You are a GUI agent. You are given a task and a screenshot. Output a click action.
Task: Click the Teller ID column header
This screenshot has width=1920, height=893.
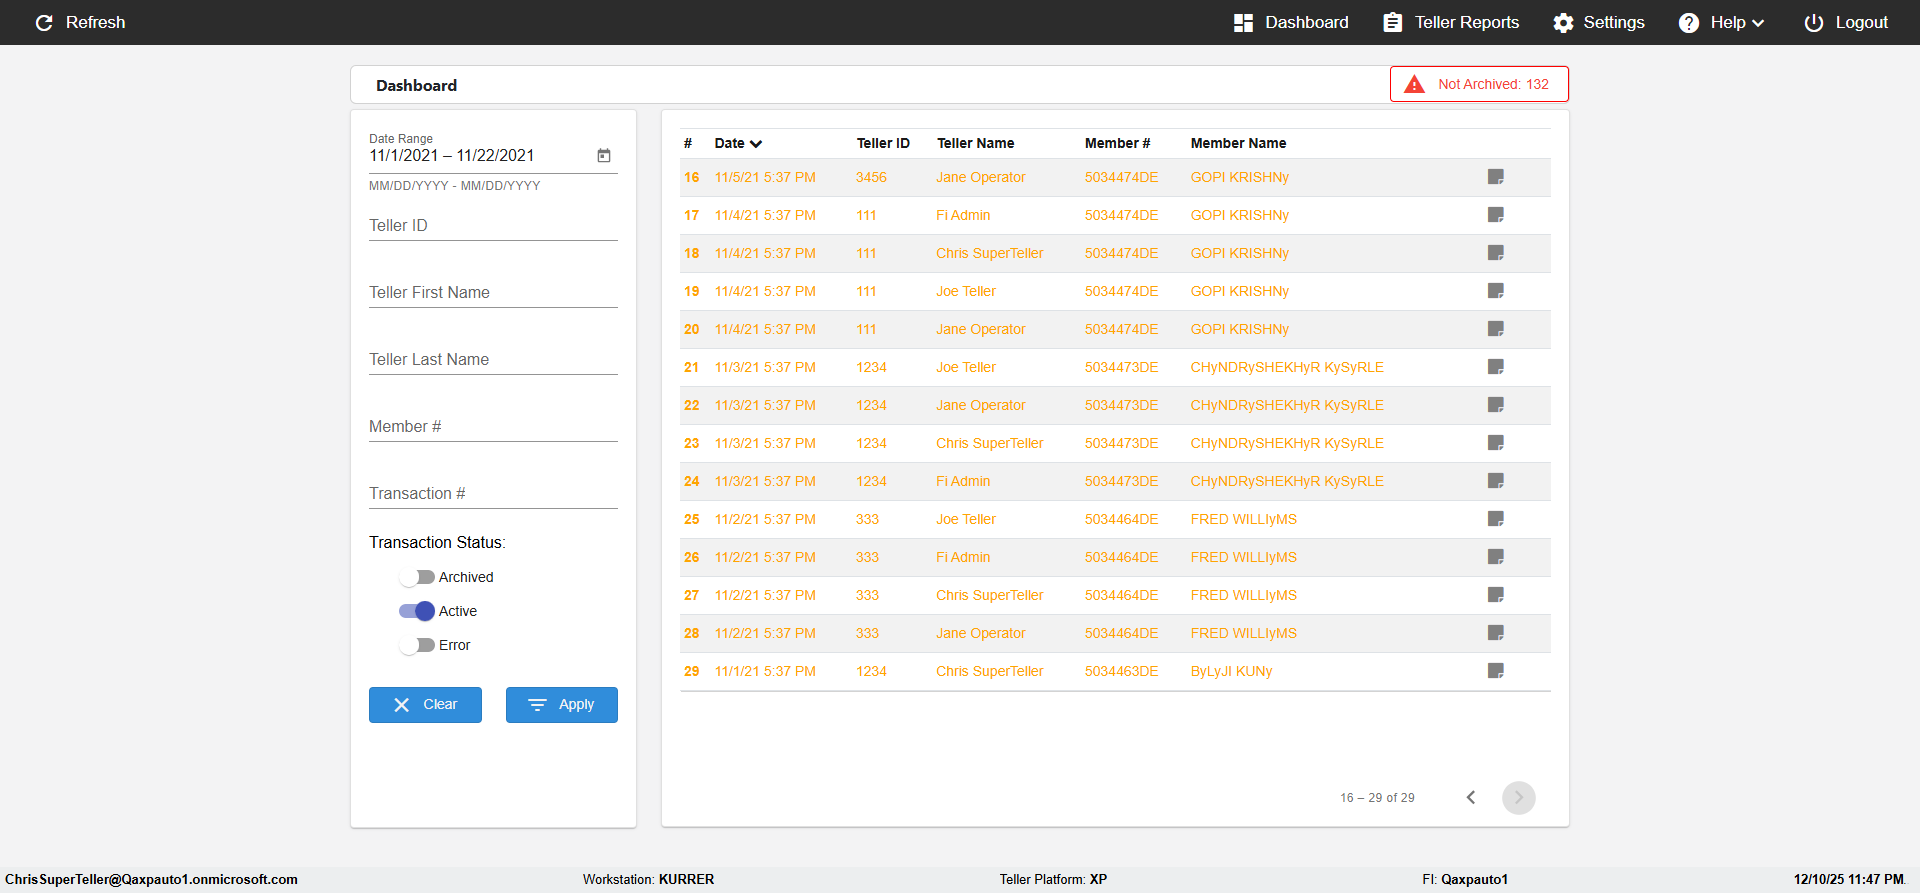pyautogui.click(x=883, y=143)
